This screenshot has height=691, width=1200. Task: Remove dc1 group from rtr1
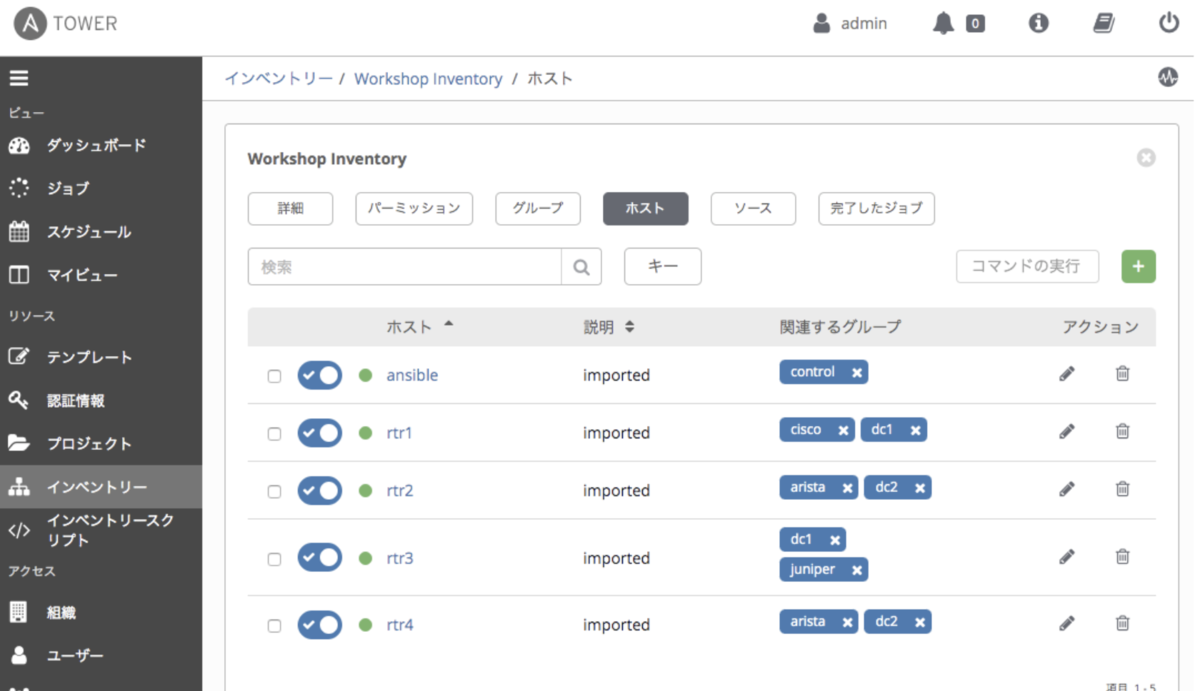pos(915,430)
